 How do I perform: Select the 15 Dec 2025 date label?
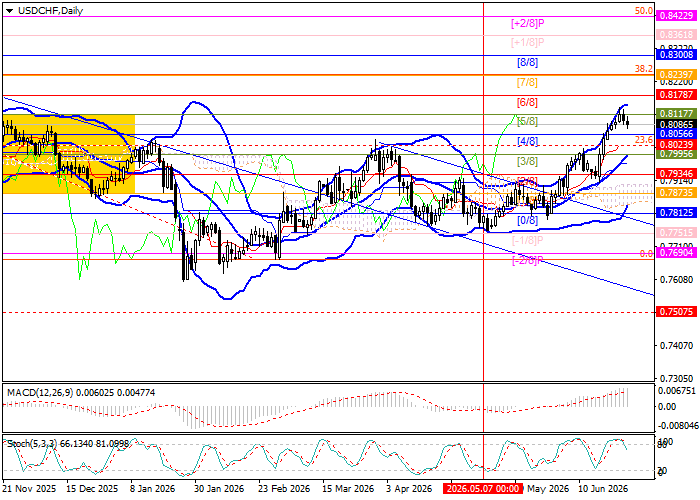[92, 489]
